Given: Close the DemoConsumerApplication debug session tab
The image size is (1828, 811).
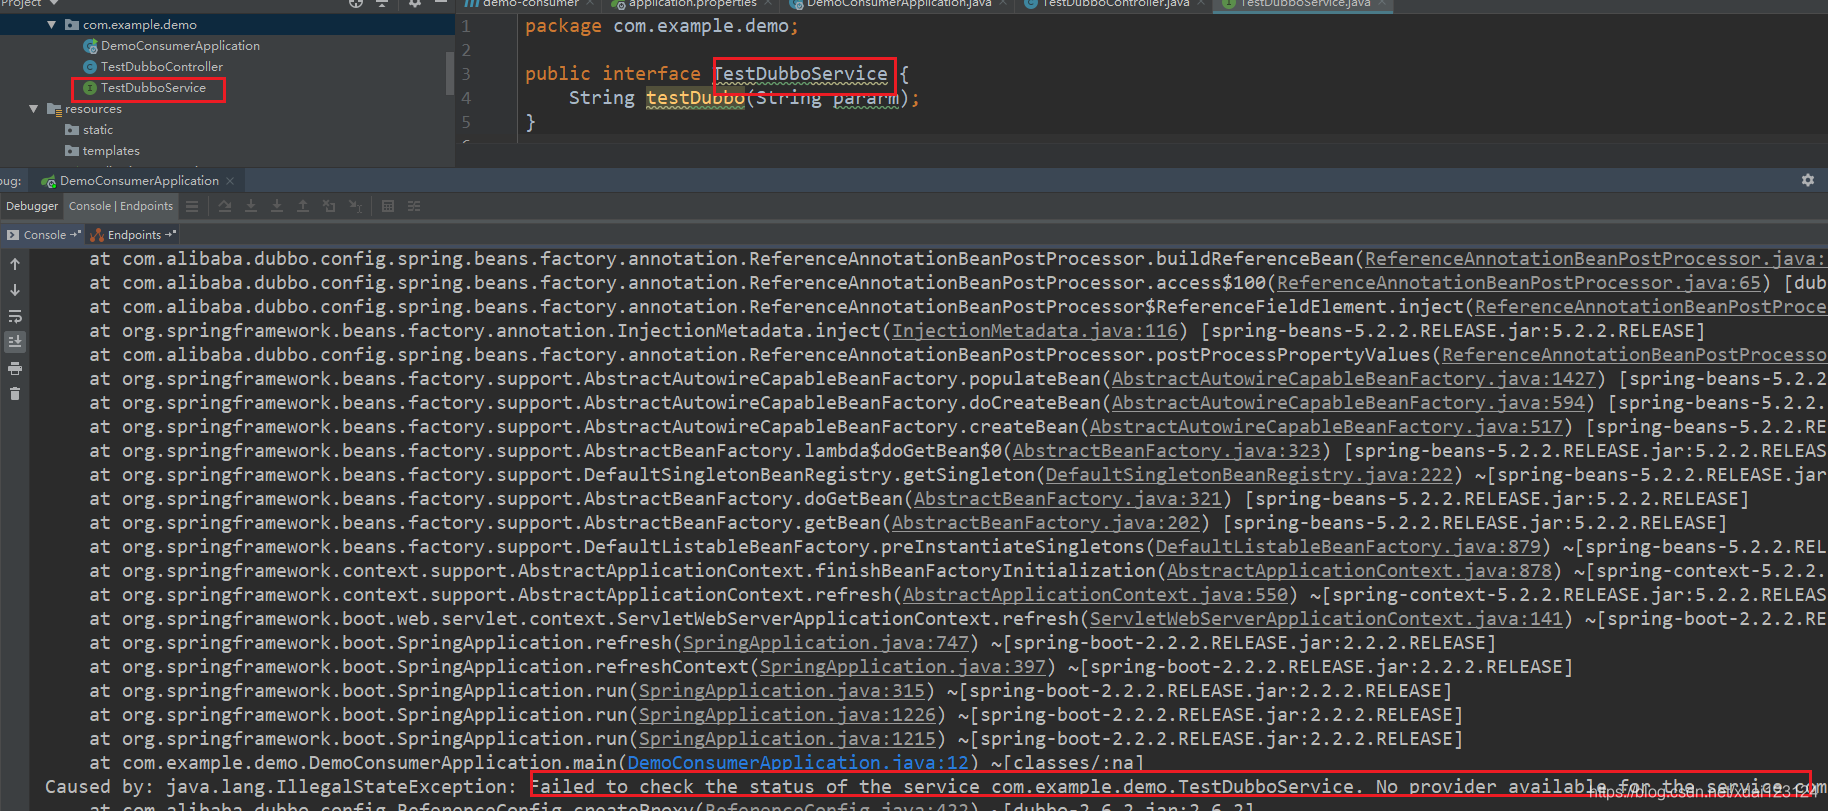Looking at the screenshot, I should [x=230, y=181].
